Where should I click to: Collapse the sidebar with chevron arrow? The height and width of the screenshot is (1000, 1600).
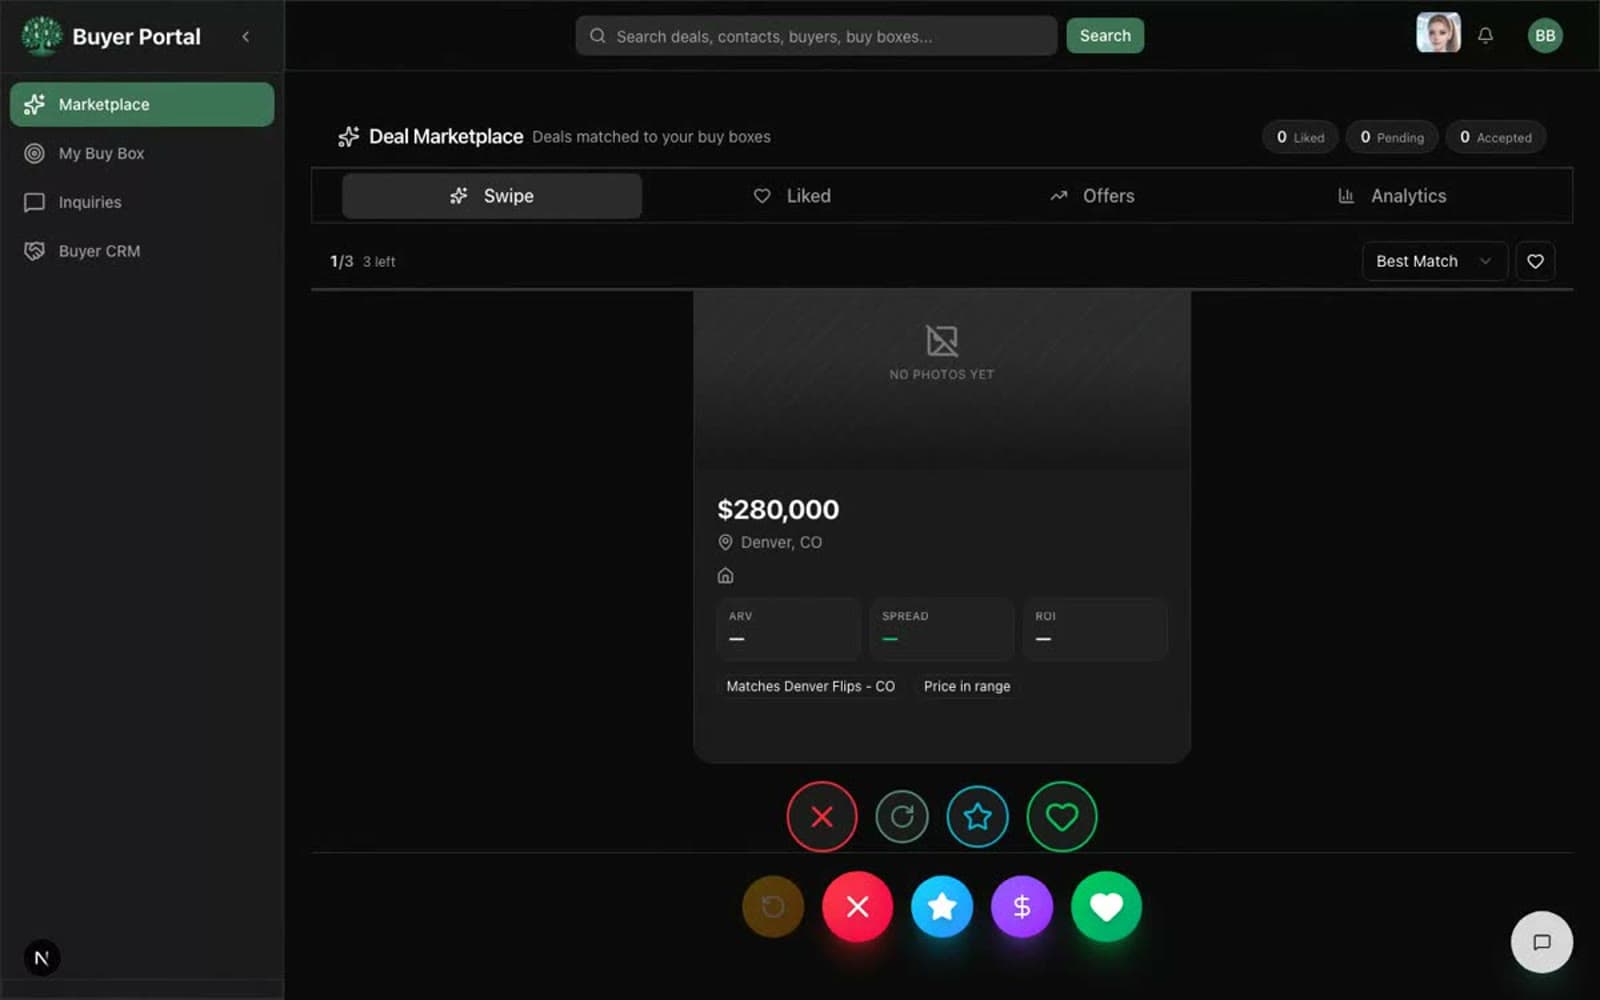tap(245, 37)
